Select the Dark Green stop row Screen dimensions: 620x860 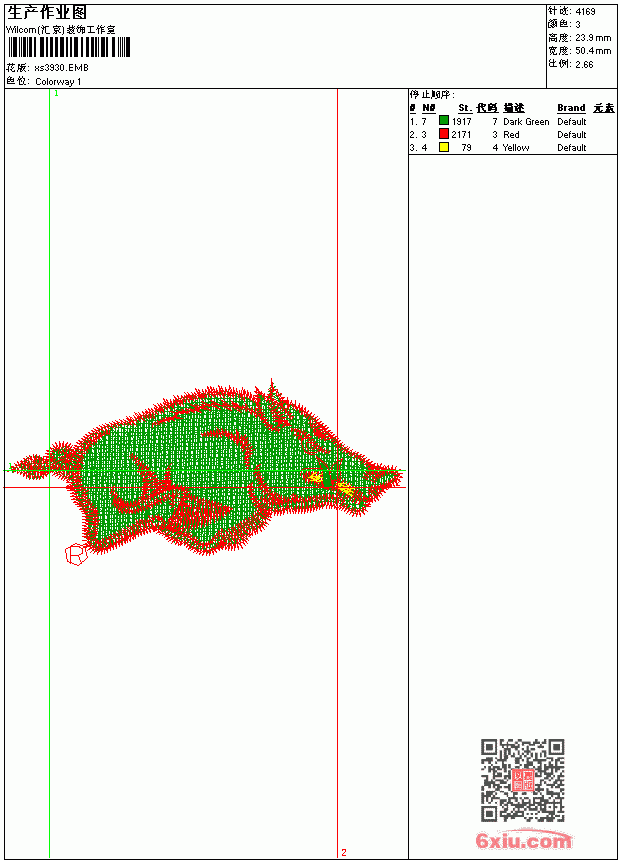[x=512, y=121]
